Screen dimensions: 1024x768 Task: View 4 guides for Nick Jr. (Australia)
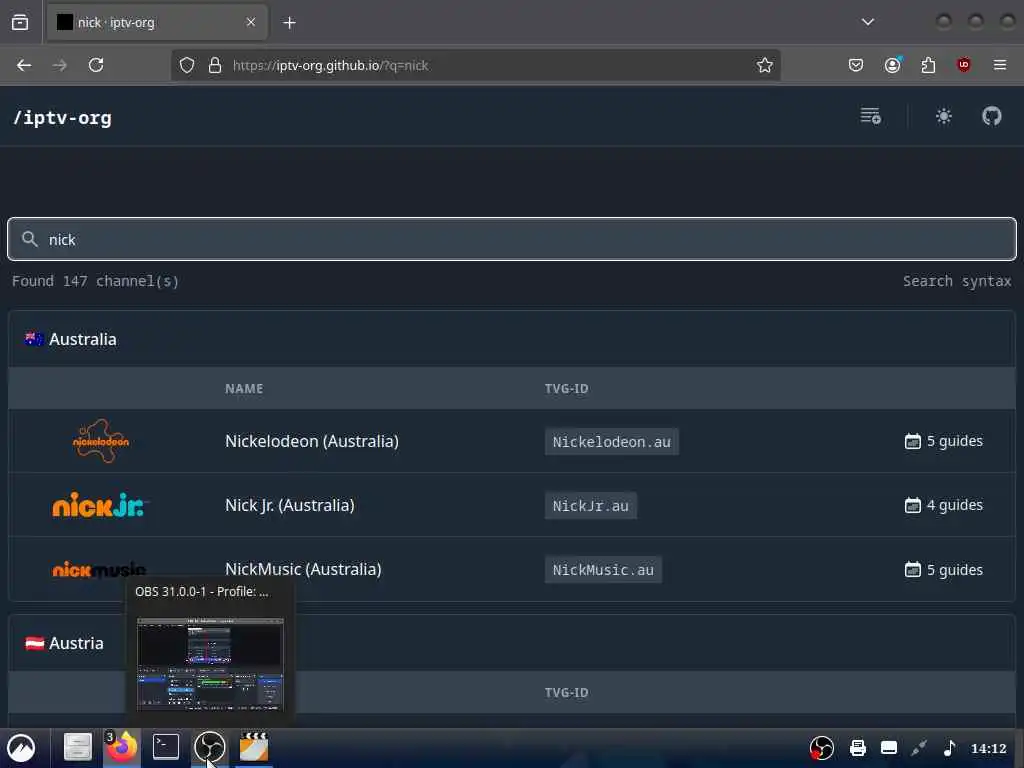(944, 505)
